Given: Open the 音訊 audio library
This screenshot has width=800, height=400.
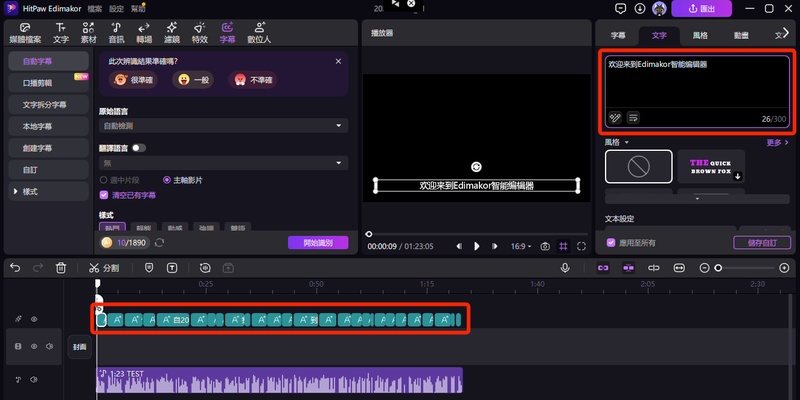Looking at the screenshot, I should click(116, 33).
